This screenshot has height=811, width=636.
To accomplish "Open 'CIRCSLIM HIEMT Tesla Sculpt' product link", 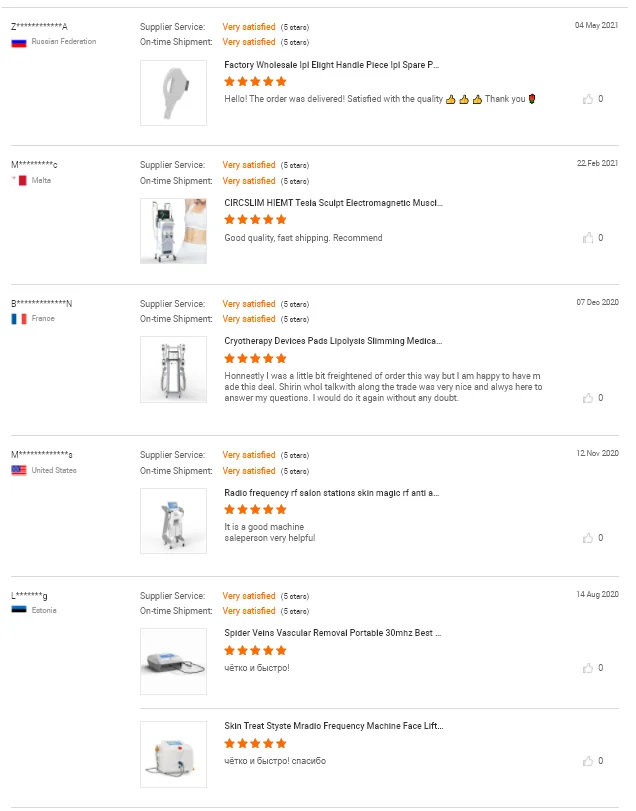I will click(333, 203).
